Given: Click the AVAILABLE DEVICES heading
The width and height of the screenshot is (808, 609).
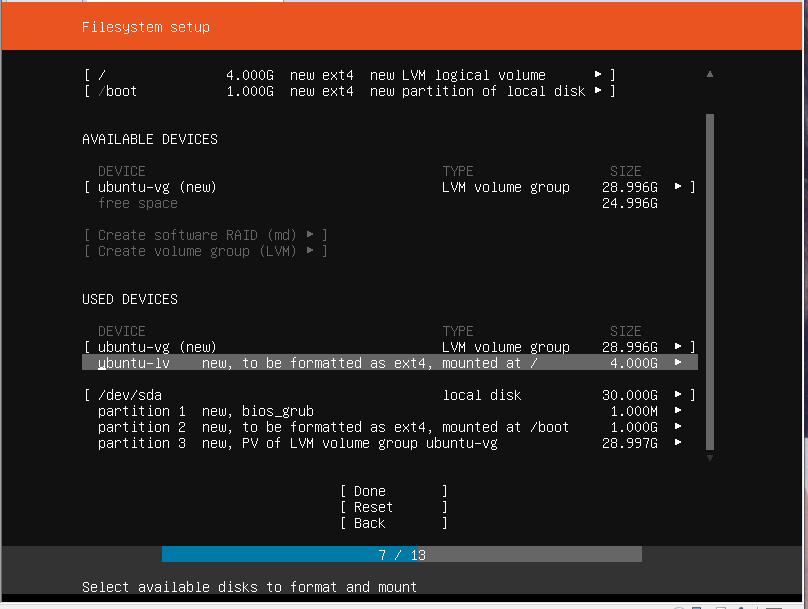Looking at the screenshot, I should pos(150,140).
